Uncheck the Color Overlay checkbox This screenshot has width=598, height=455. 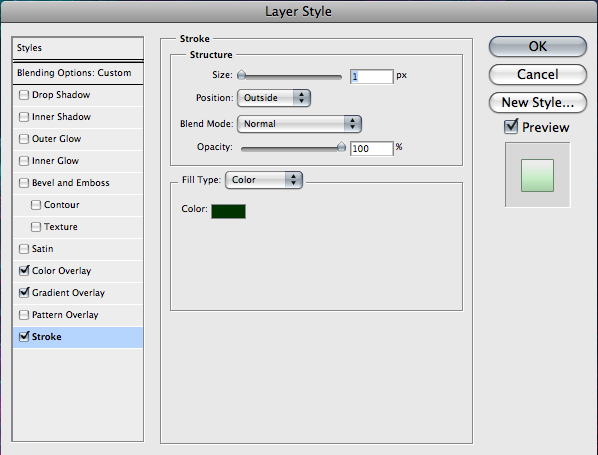pyautogui.click(x=24, y=270)
